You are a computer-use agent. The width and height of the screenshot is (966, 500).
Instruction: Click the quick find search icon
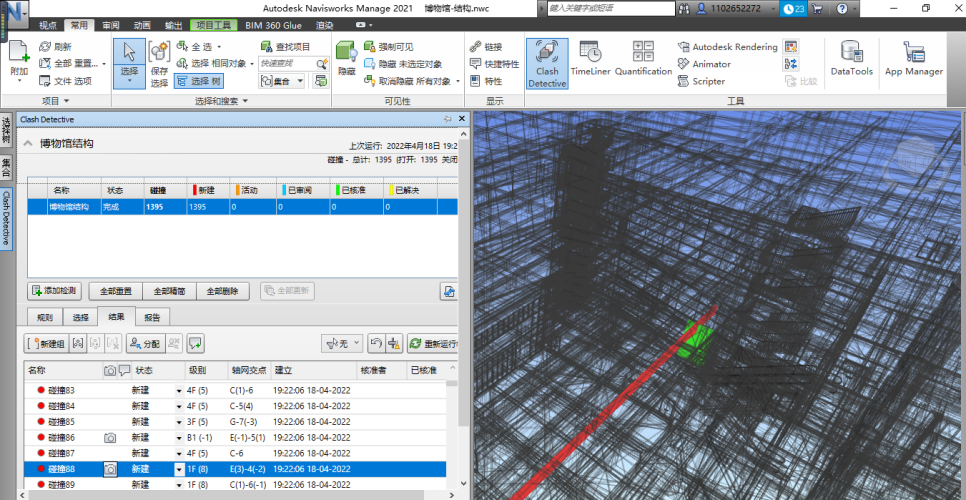click(x=322, y=64)
